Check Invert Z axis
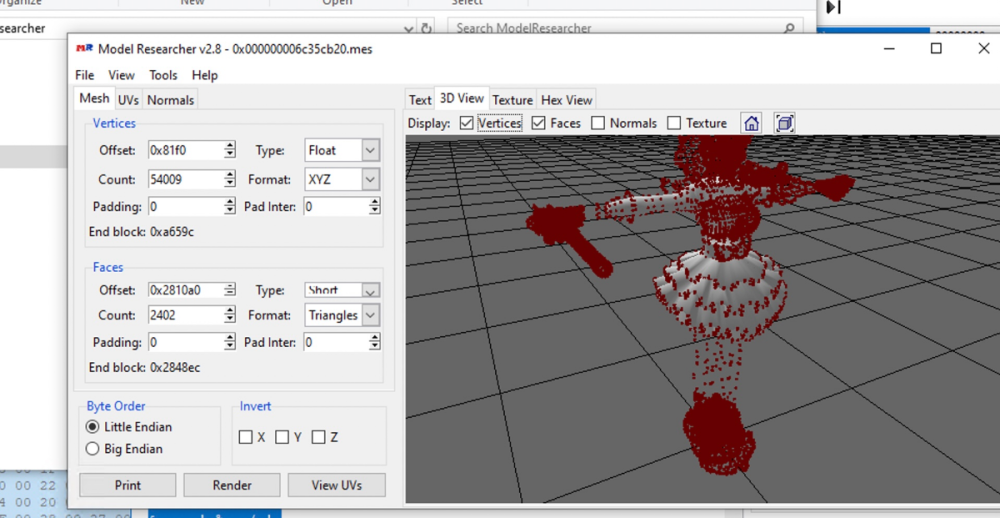The width and height of the screenshot is (1000, 518). point(319,437)
